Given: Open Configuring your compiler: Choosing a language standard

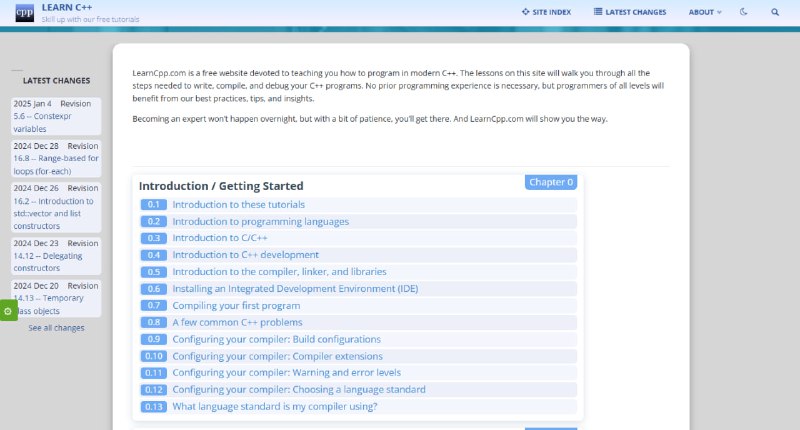Looking at the screenshot, I should (298, 390).
